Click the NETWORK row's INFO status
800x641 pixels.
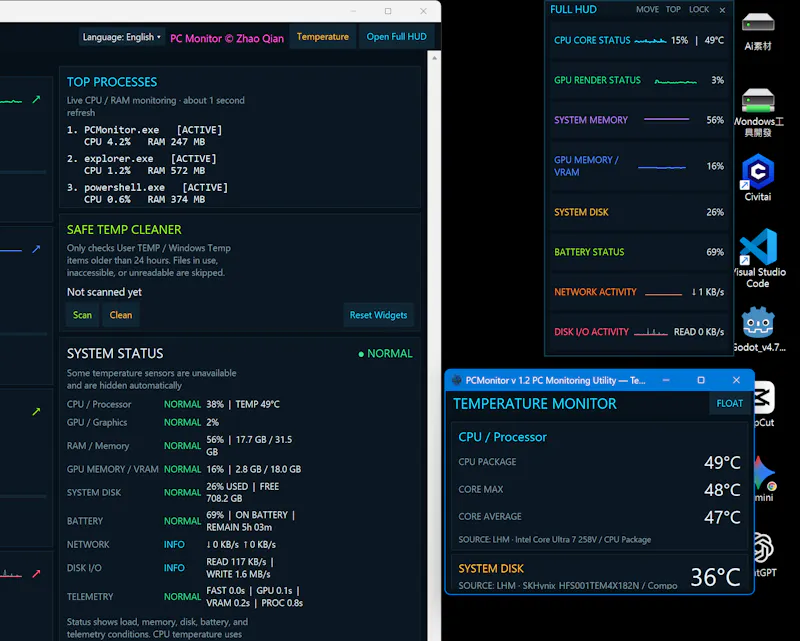pos(174,545)
